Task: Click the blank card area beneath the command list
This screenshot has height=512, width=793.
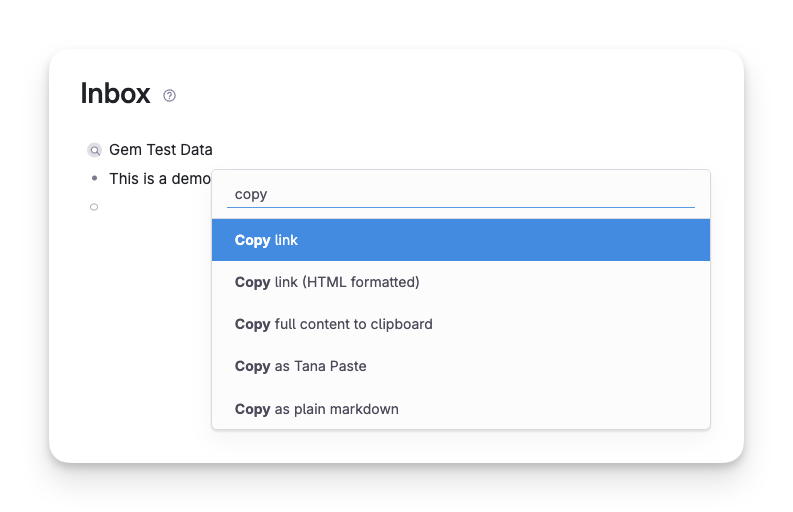Action: pos(460,446)
